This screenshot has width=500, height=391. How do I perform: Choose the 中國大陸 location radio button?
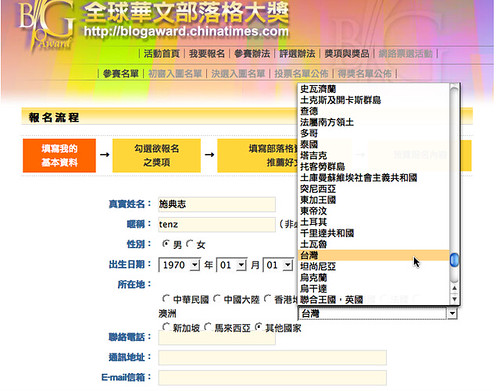coord(216,299)
